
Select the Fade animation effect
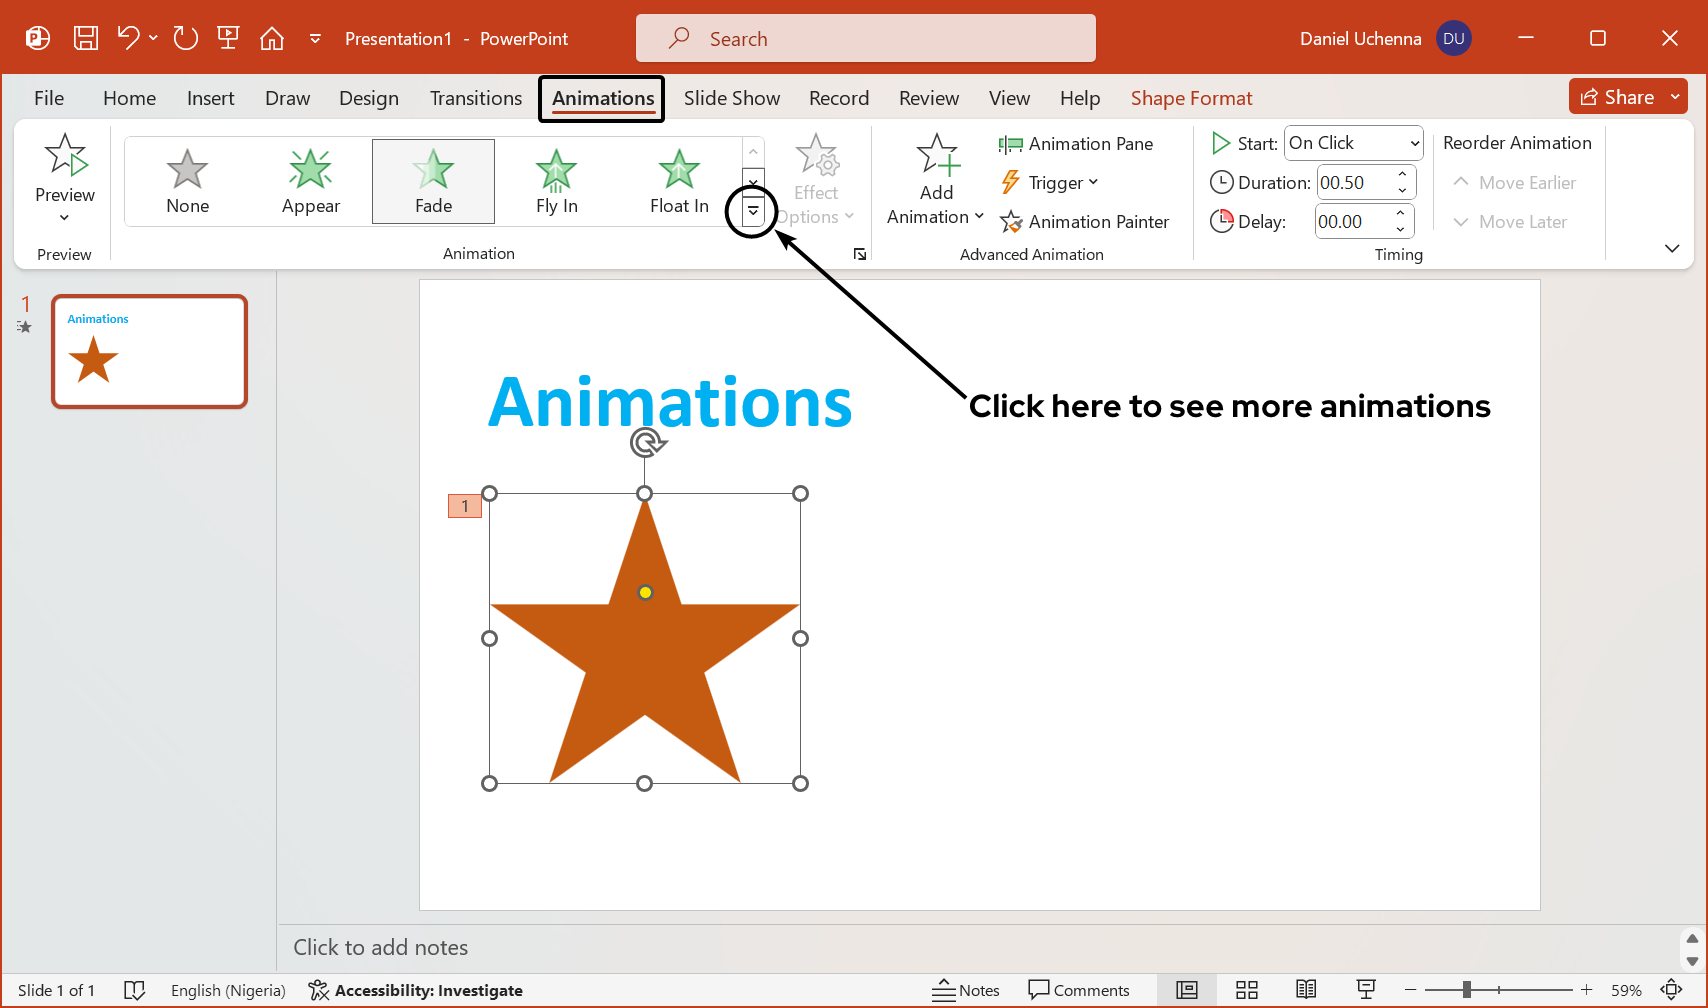[433, 181]
